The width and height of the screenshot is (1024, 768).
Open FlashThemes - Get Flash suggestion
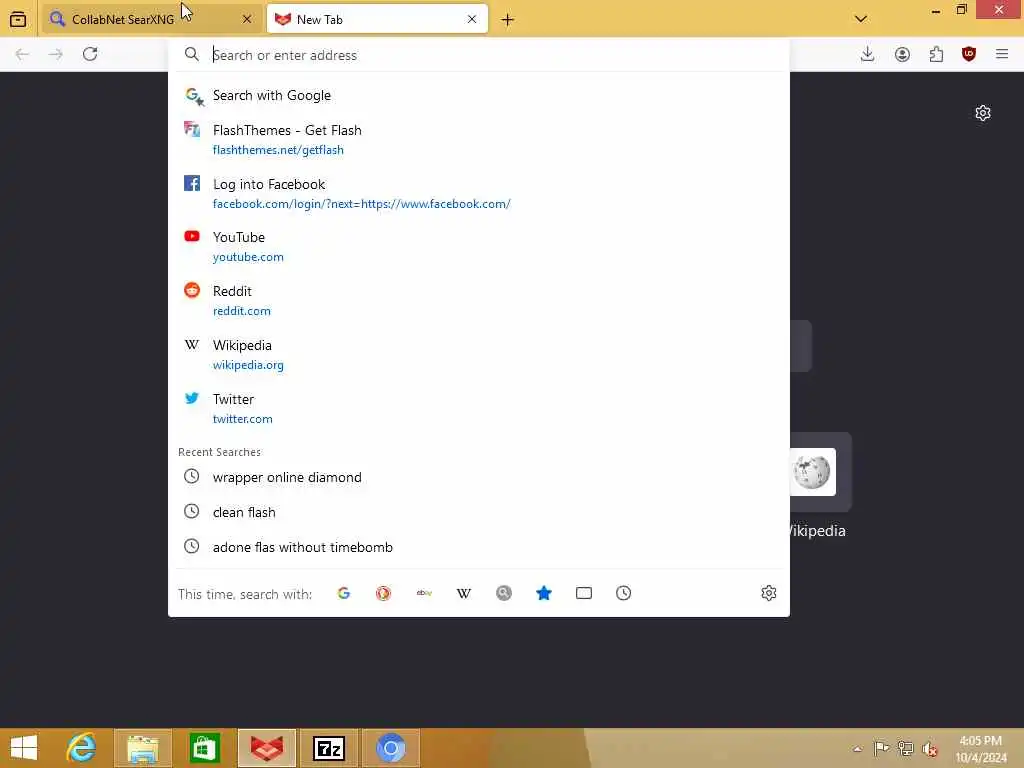tap(479, 139)
